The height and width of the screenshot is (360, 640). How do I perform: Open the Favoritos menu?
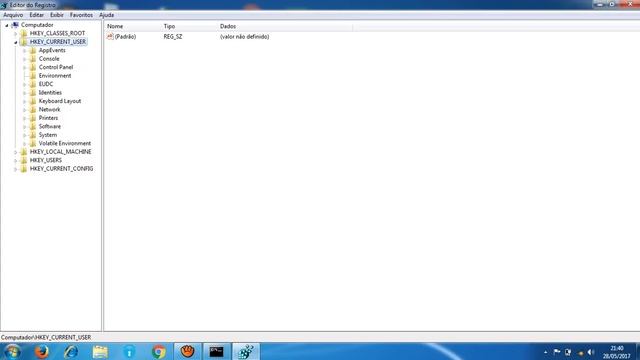tap(81, 15)
